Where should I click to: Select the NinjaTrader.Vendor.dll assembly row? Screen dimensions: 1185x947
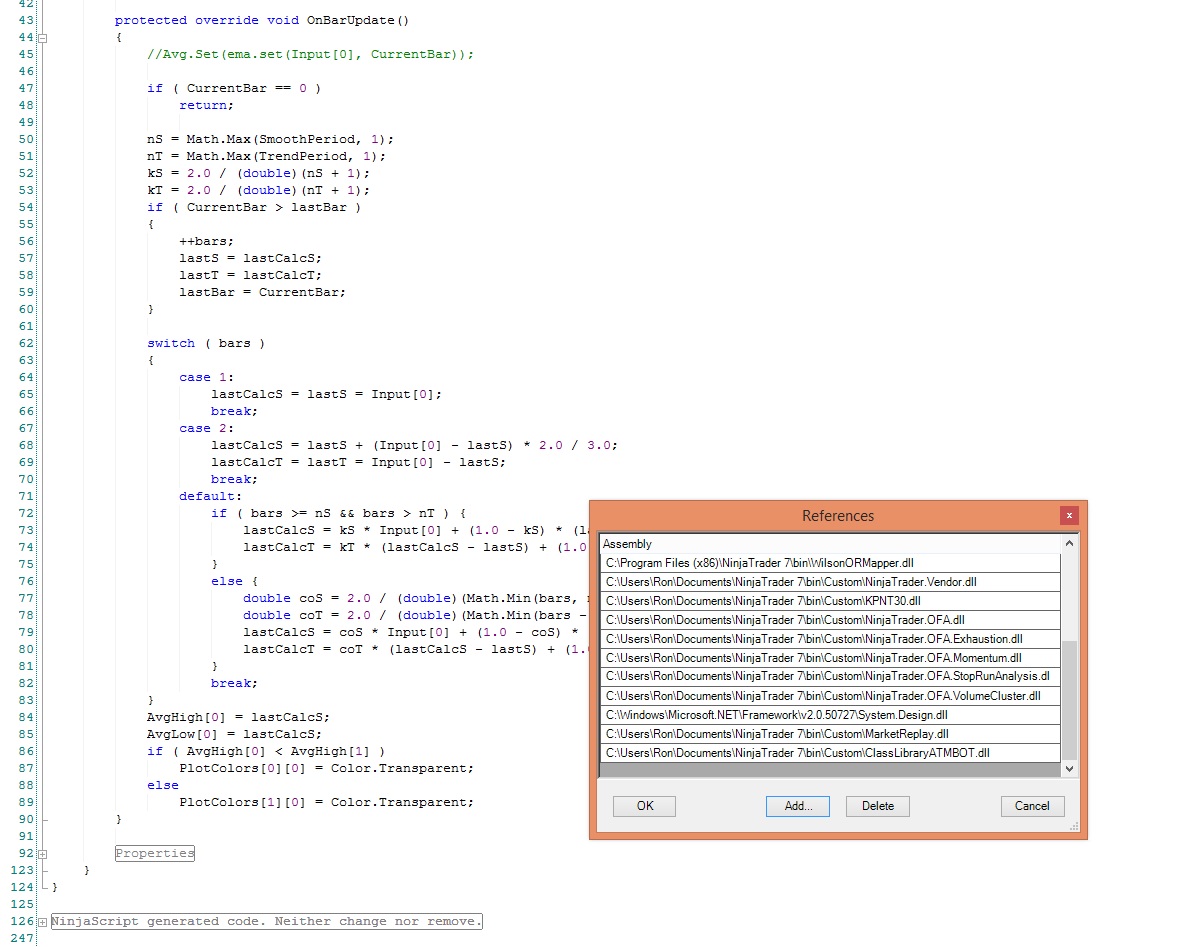(x=829, y=582)
